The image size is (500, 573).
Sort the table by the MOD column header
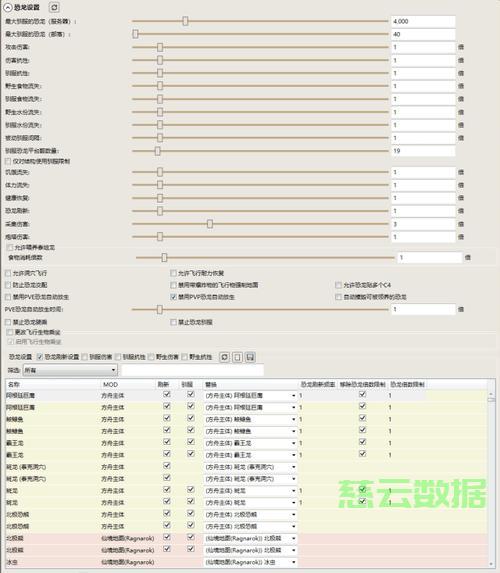click(x=128, y=384)
